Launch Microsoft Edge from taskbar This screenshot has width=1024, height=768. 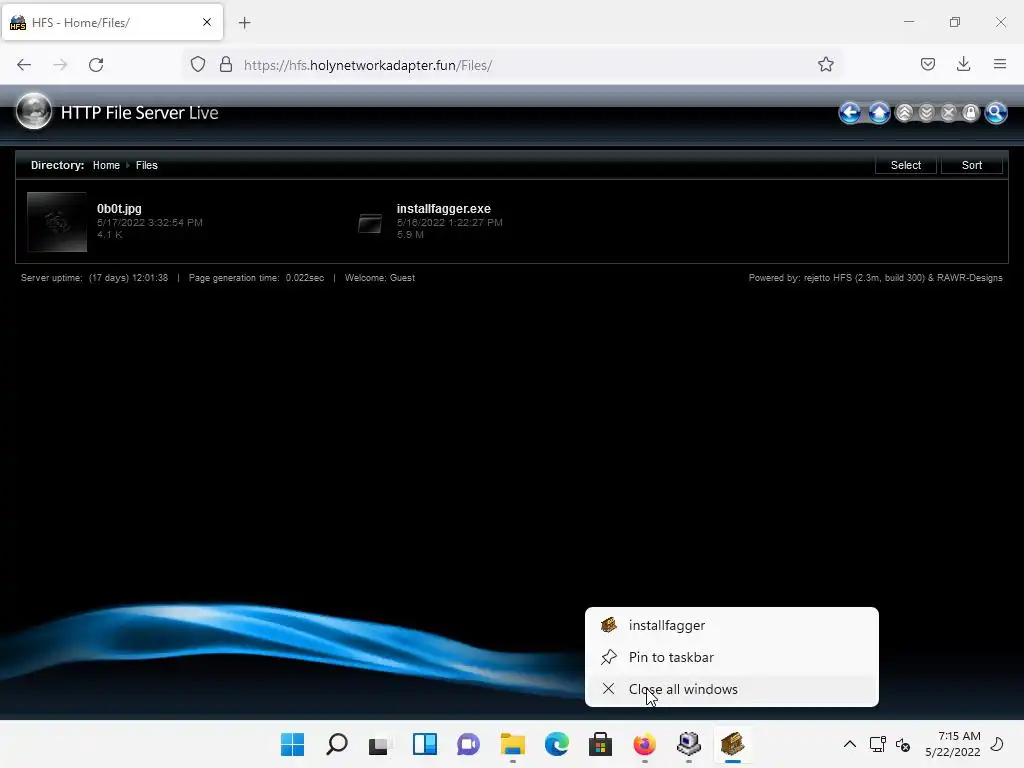coord(556,744)
